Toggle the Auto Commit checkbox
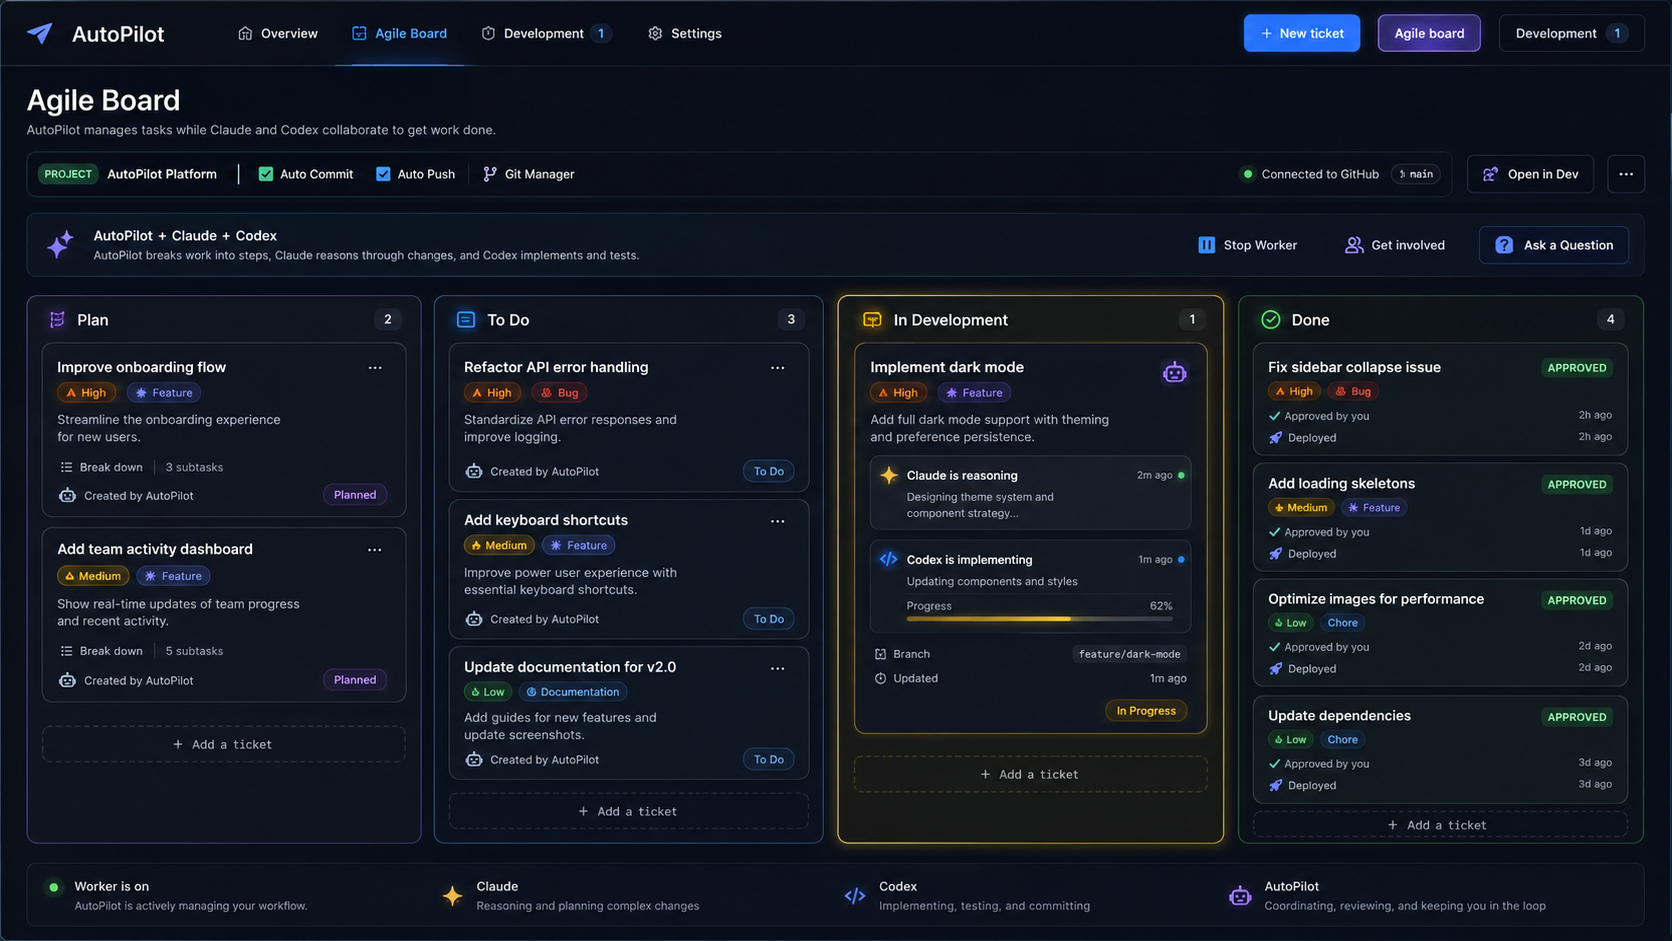This screenshot has height=941, width=1672. (266, 174)
